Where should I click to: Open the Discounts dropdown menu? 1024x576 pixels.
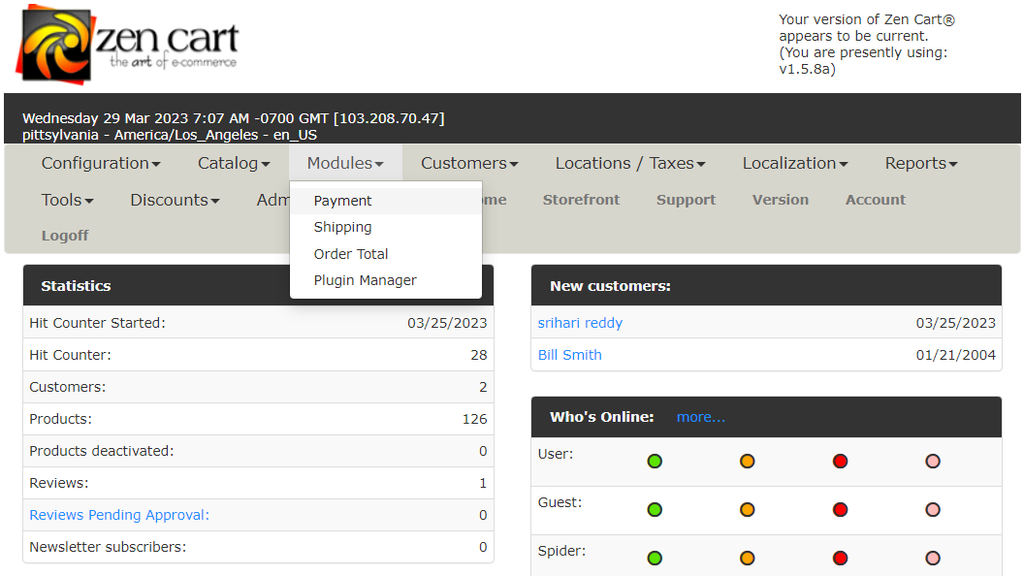coord(174,200)
